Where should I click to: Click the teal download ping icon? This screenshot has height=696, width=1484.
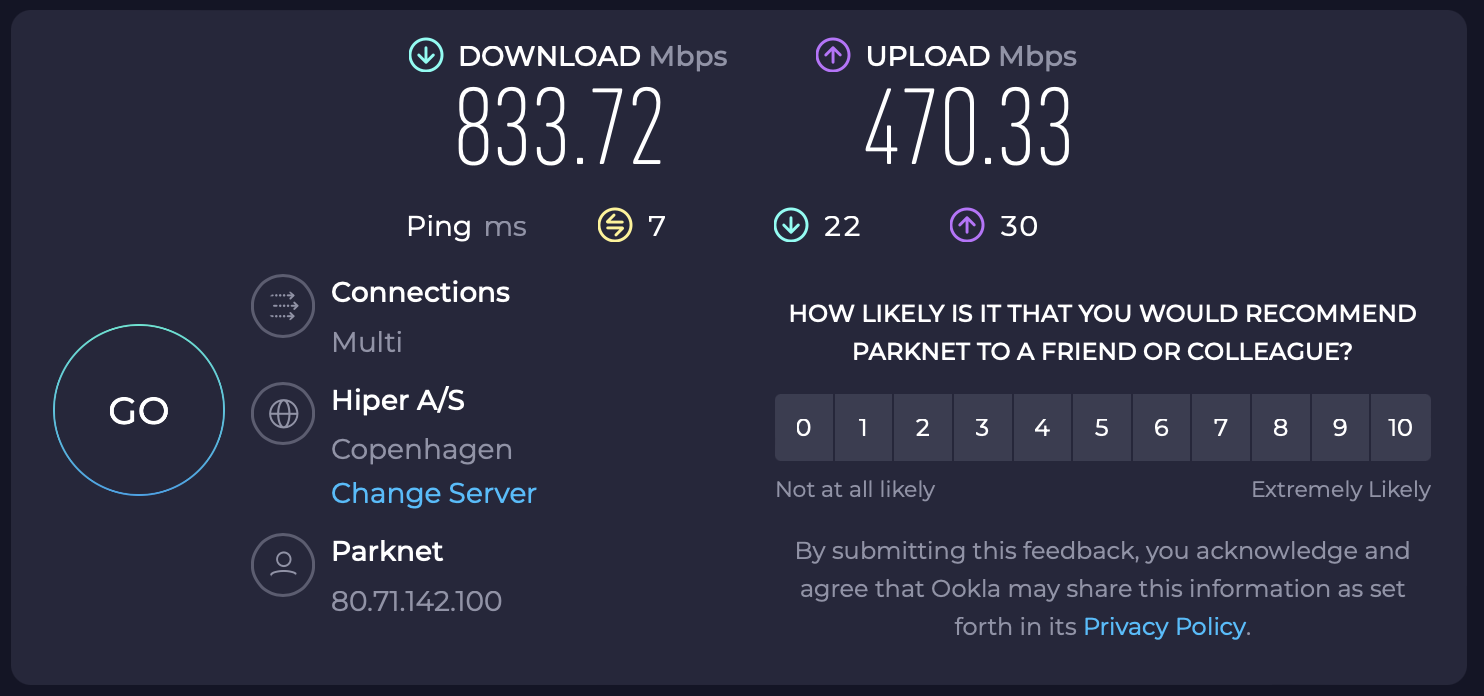coord(791,226)
